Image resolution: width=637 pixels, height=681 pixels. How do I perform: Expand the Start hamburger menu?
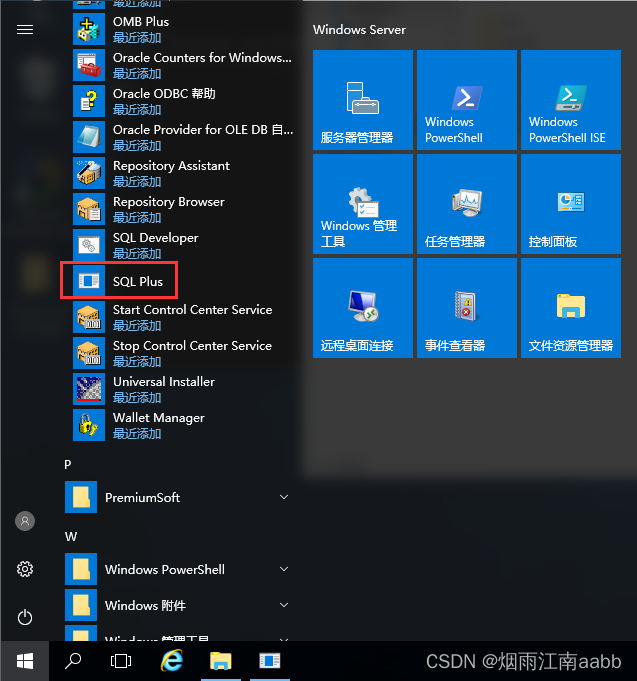click(25, 30)
